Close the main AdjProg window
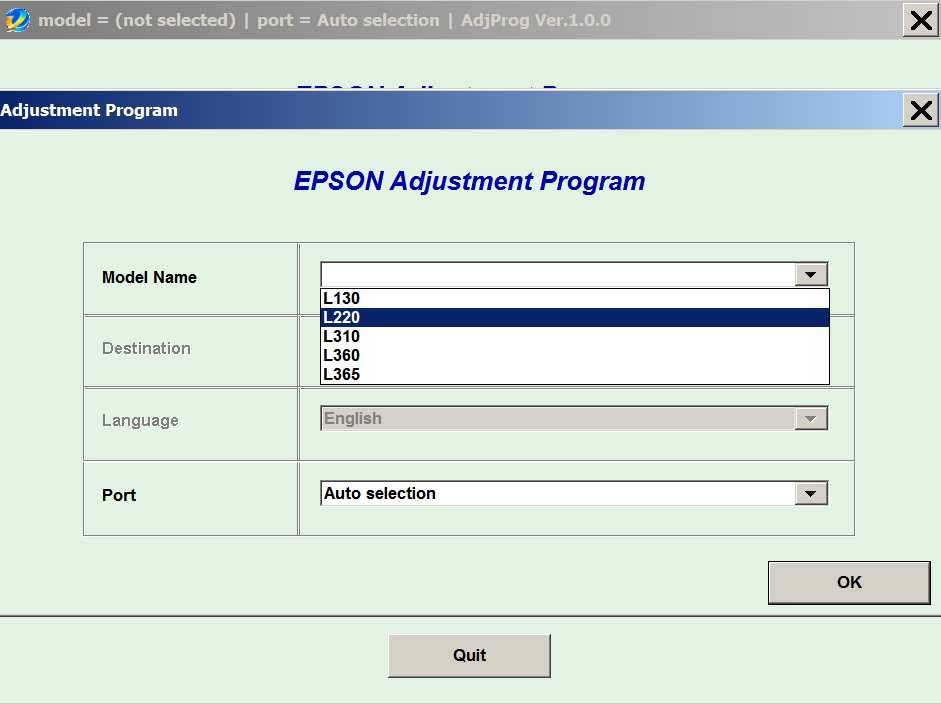The image size is (941, 704). (921, 21)
